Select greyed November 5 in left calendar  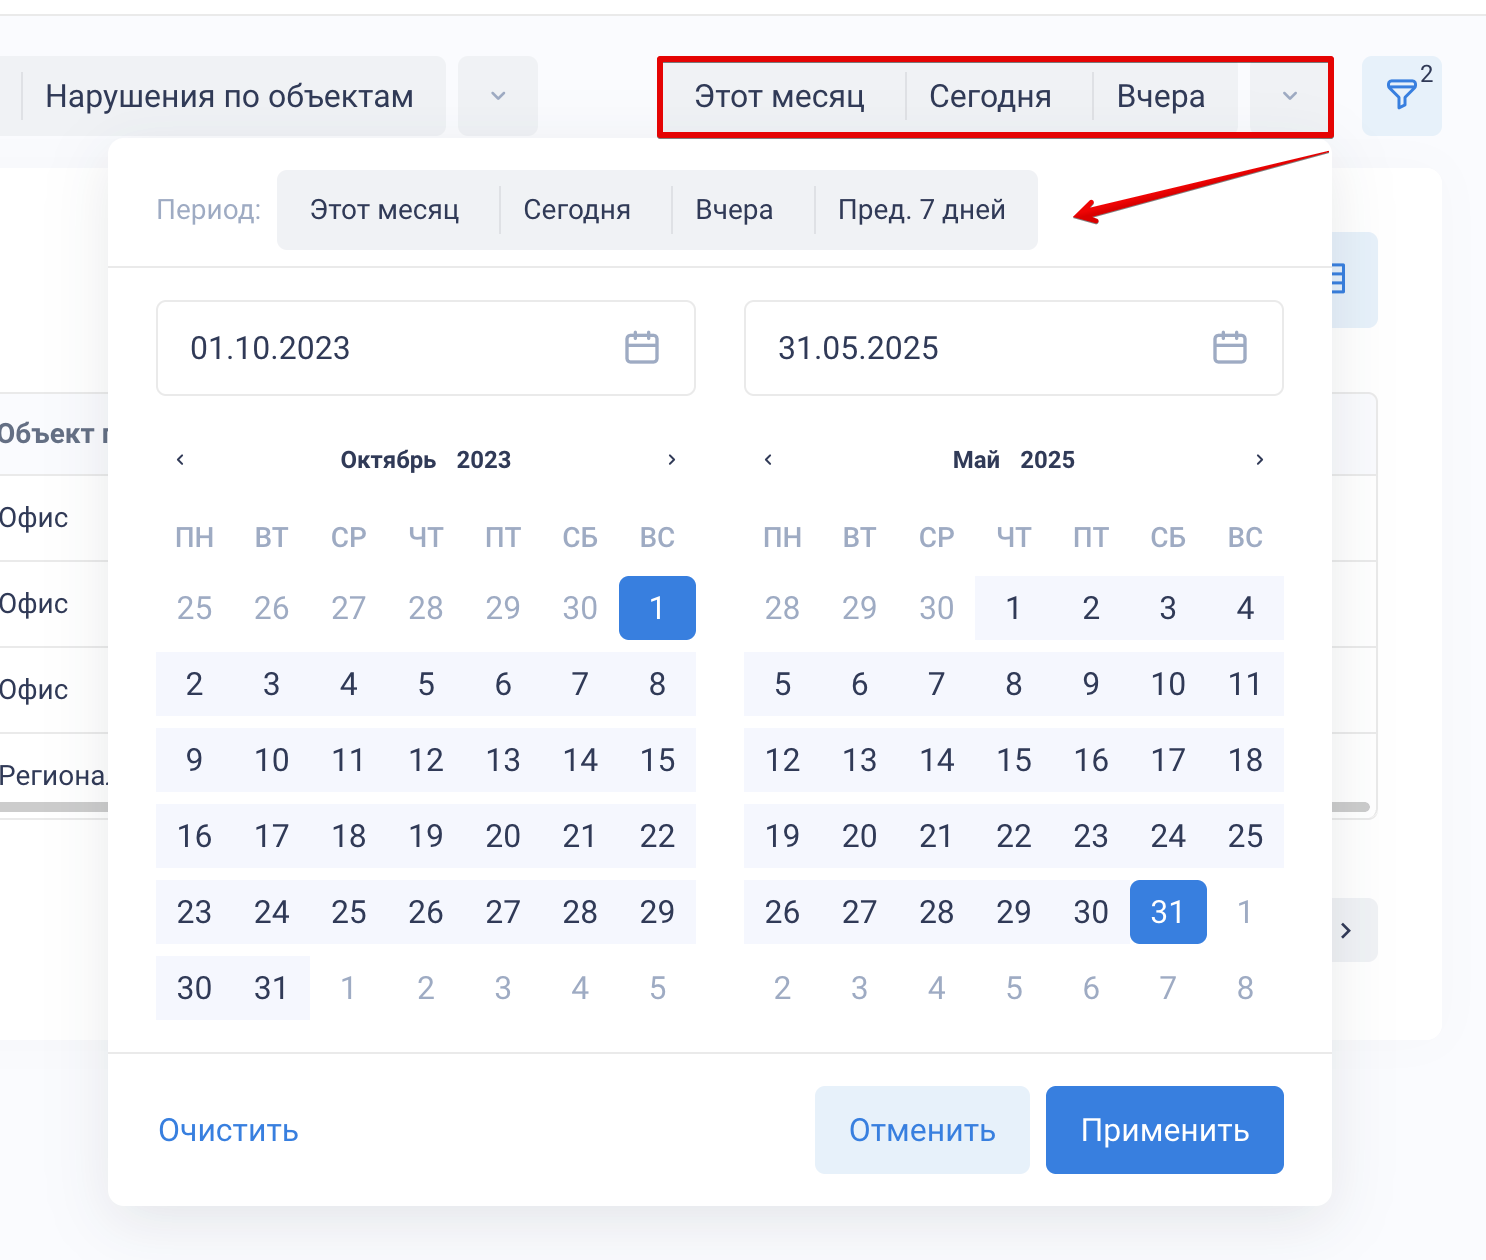pos(657,988)
